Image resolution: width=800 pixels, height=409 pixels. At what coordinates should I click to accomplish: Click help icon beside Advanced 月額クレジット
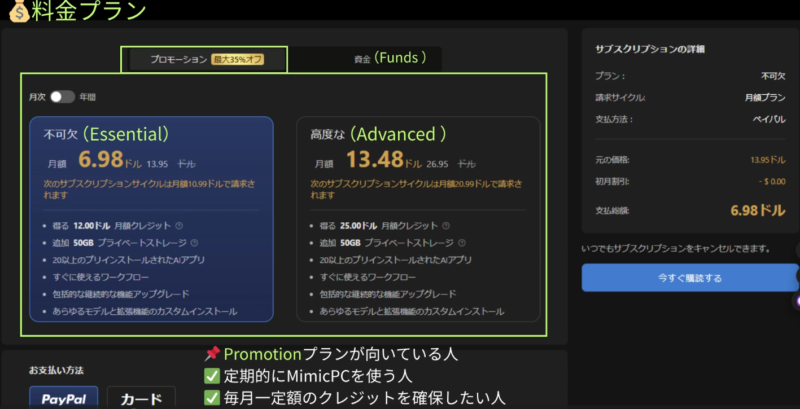[446, 225]
